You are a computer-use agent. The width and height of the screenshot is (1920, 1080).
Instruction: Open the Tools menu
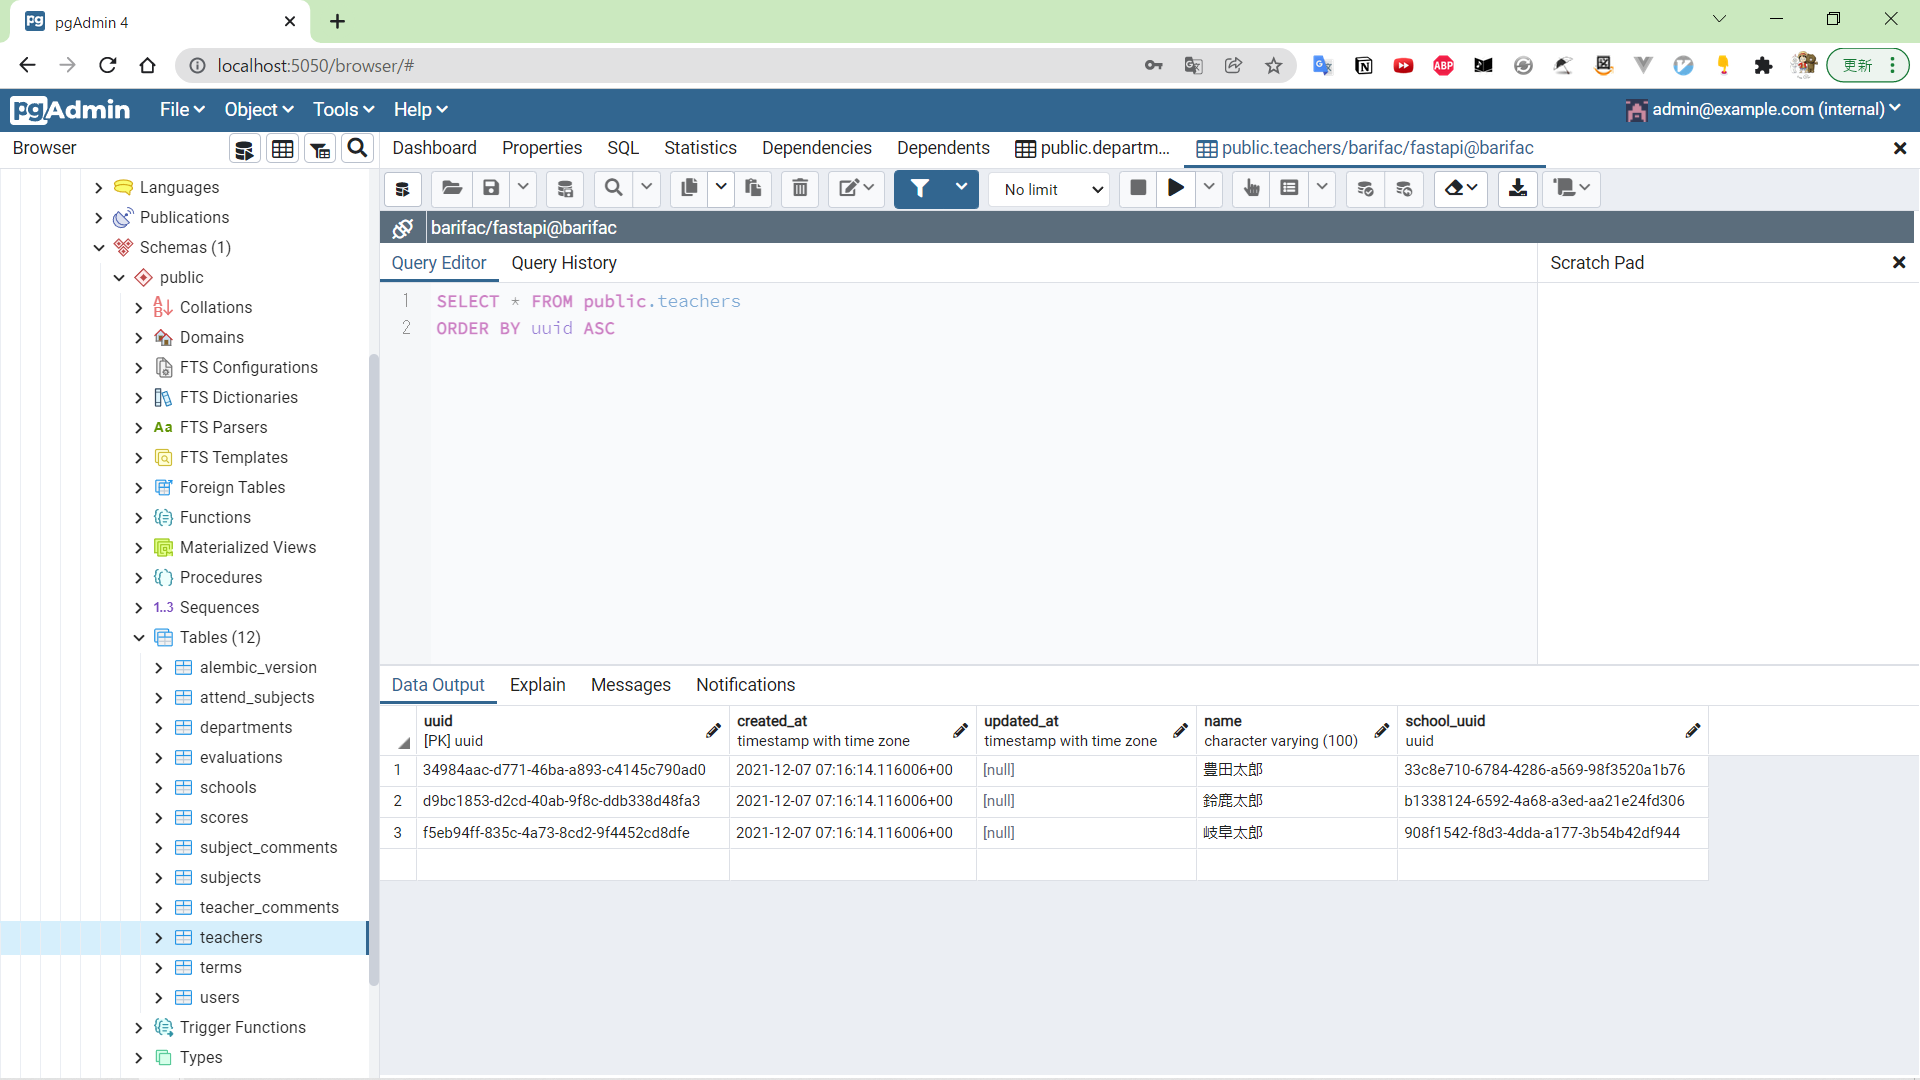[x=343, y=110]
